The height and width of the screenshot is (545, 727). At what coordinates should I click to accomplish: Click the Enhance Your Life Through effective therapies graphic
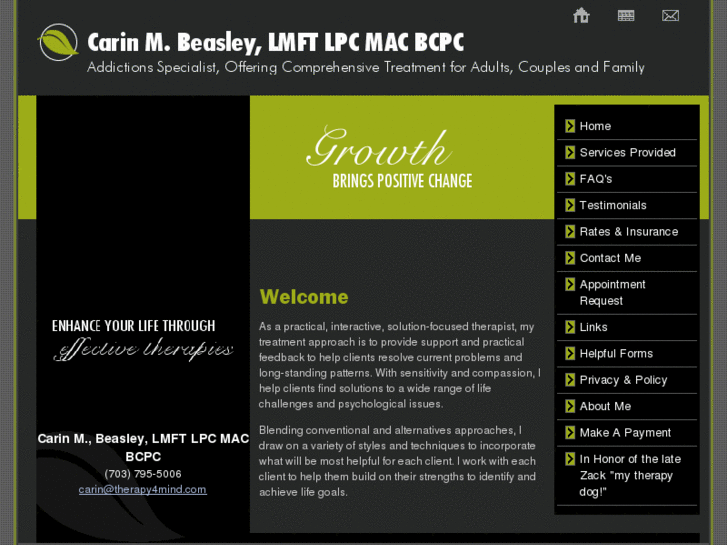coord(143,340)
